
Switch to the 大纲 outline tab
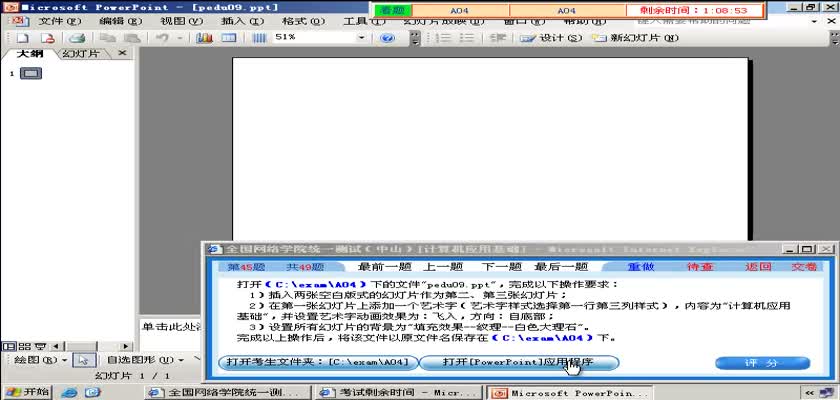pos(29,54)
